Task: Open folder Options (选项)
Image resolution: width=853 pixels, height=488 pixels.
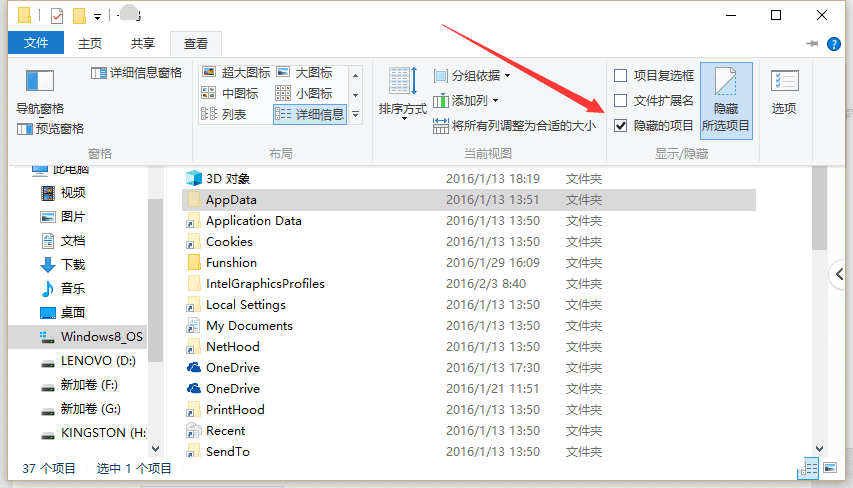Action: [x=784, y=91]
